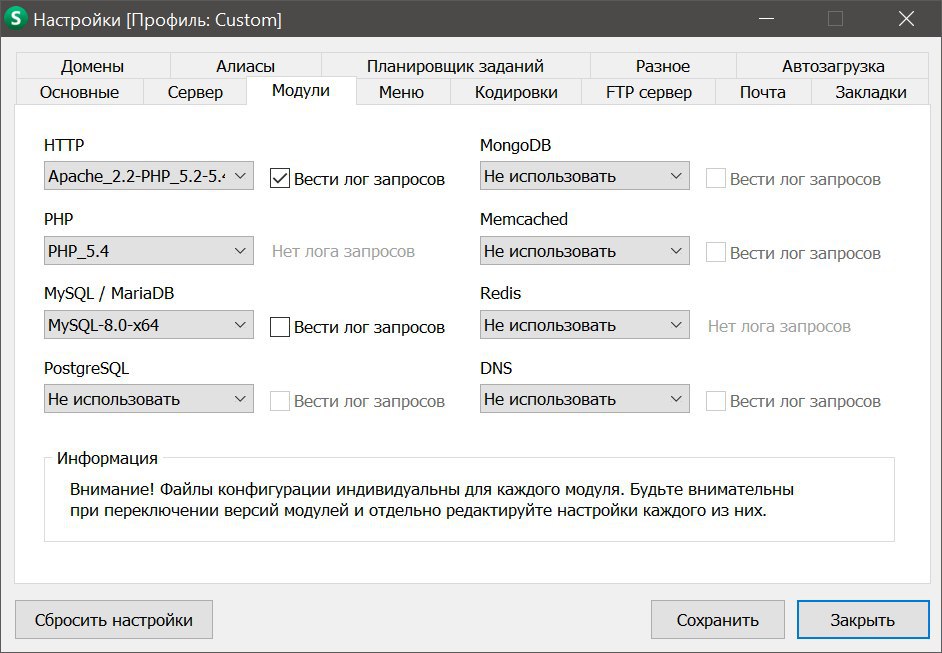Switch to the FTP сервер tab
The height and width of the screenshot is (653, 942).
coord(649,92)
